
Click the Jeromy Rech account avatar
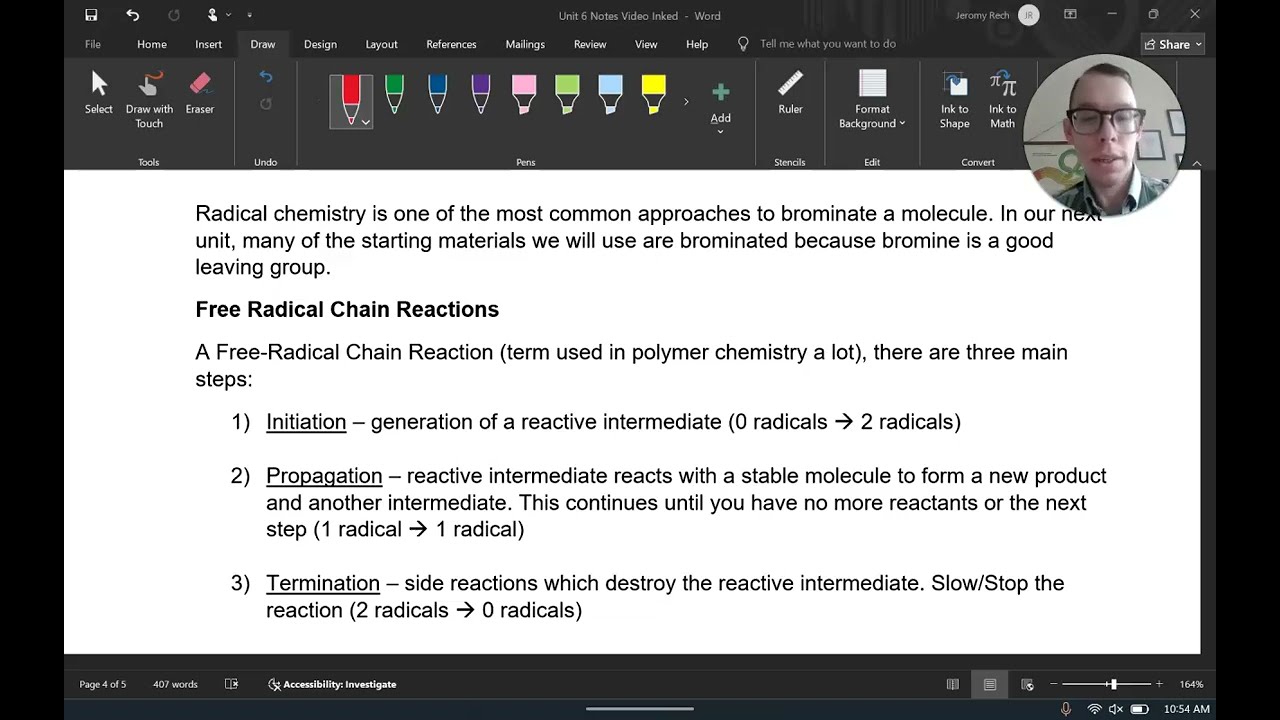point(1027,15)
